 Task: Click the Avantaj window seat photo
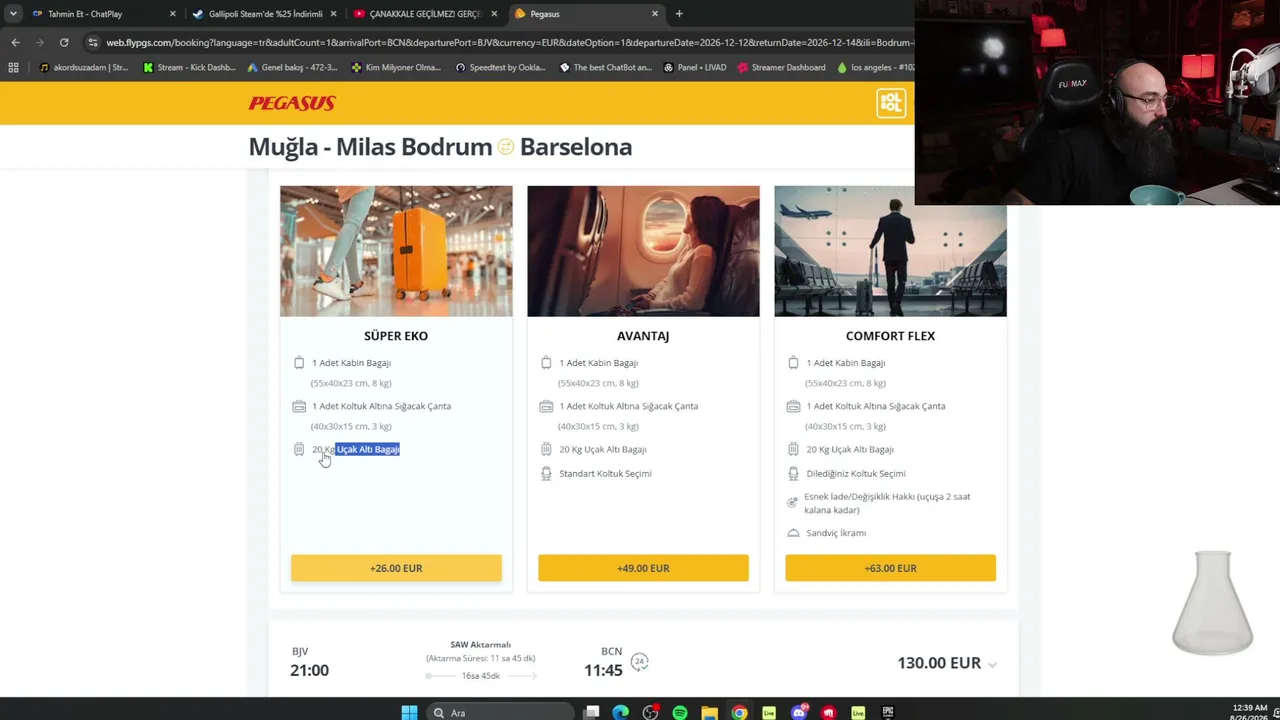[x=643, y=251]
